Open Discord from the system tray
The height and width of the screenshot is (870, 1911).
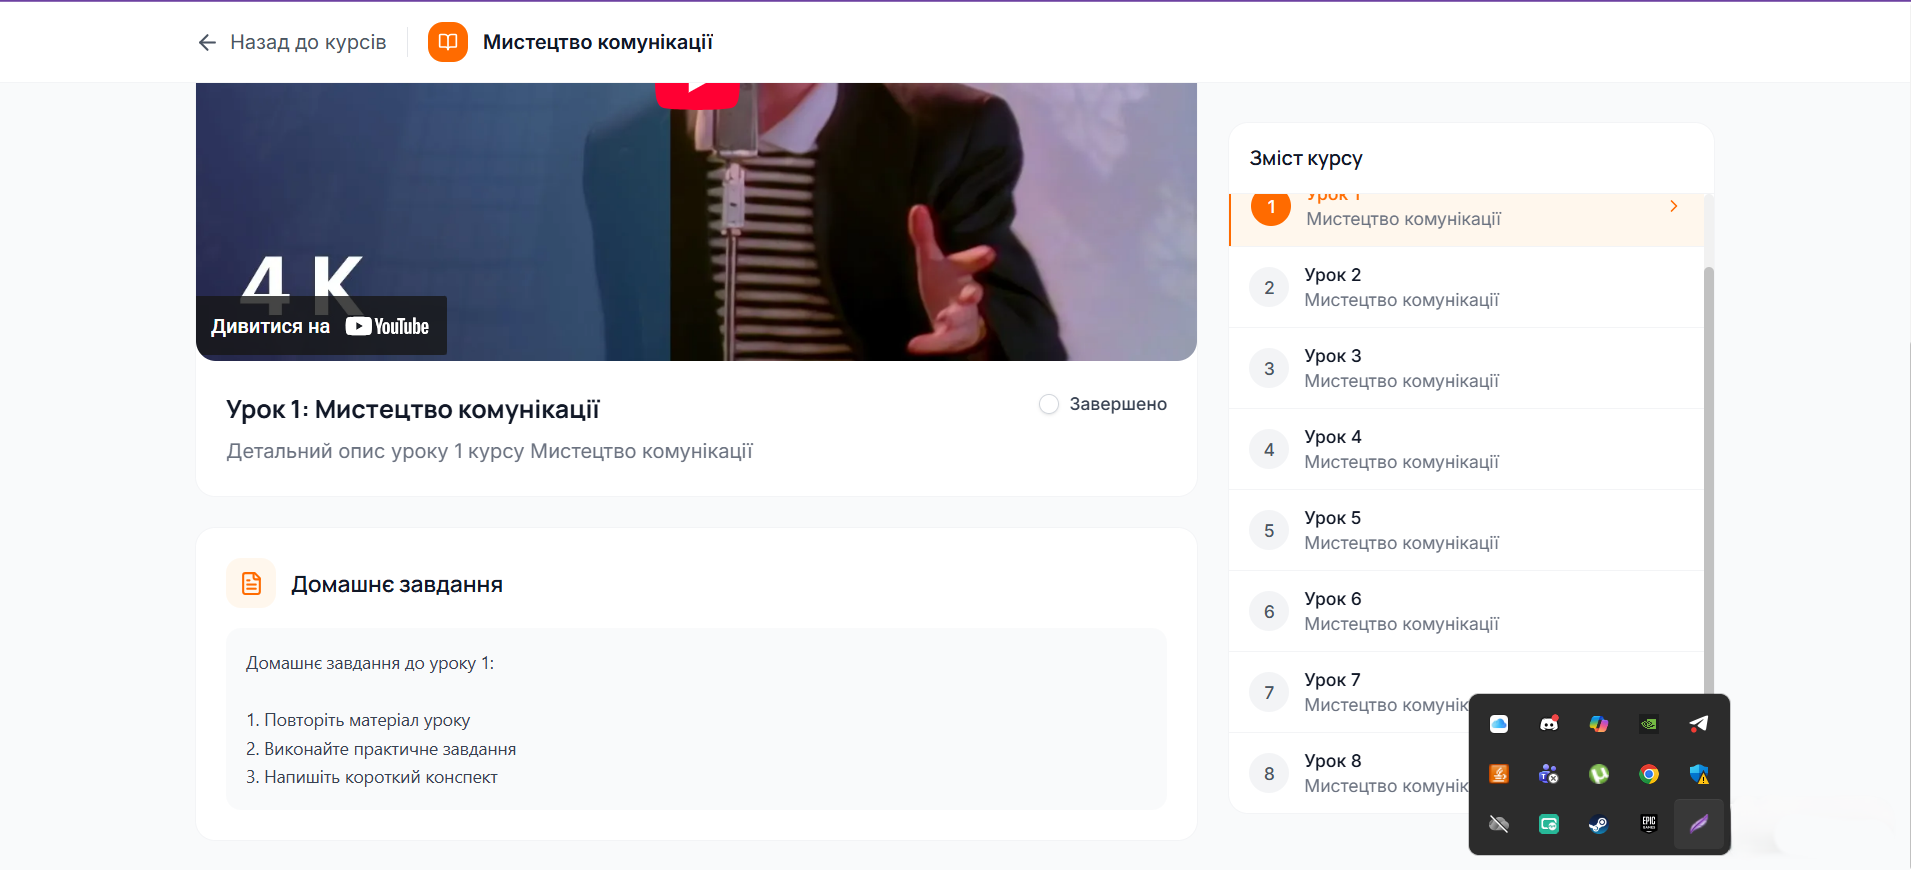pos(1549,724)
